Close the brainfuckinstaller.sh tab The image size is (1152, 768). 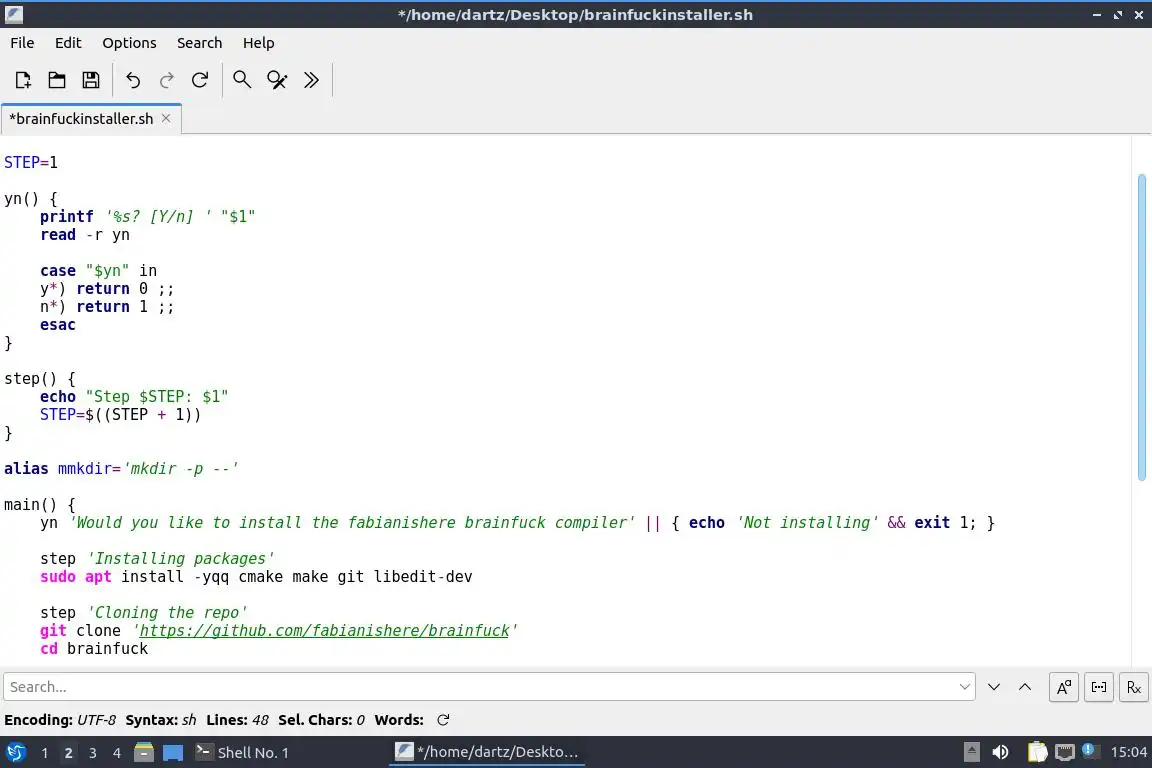point(166,118)
